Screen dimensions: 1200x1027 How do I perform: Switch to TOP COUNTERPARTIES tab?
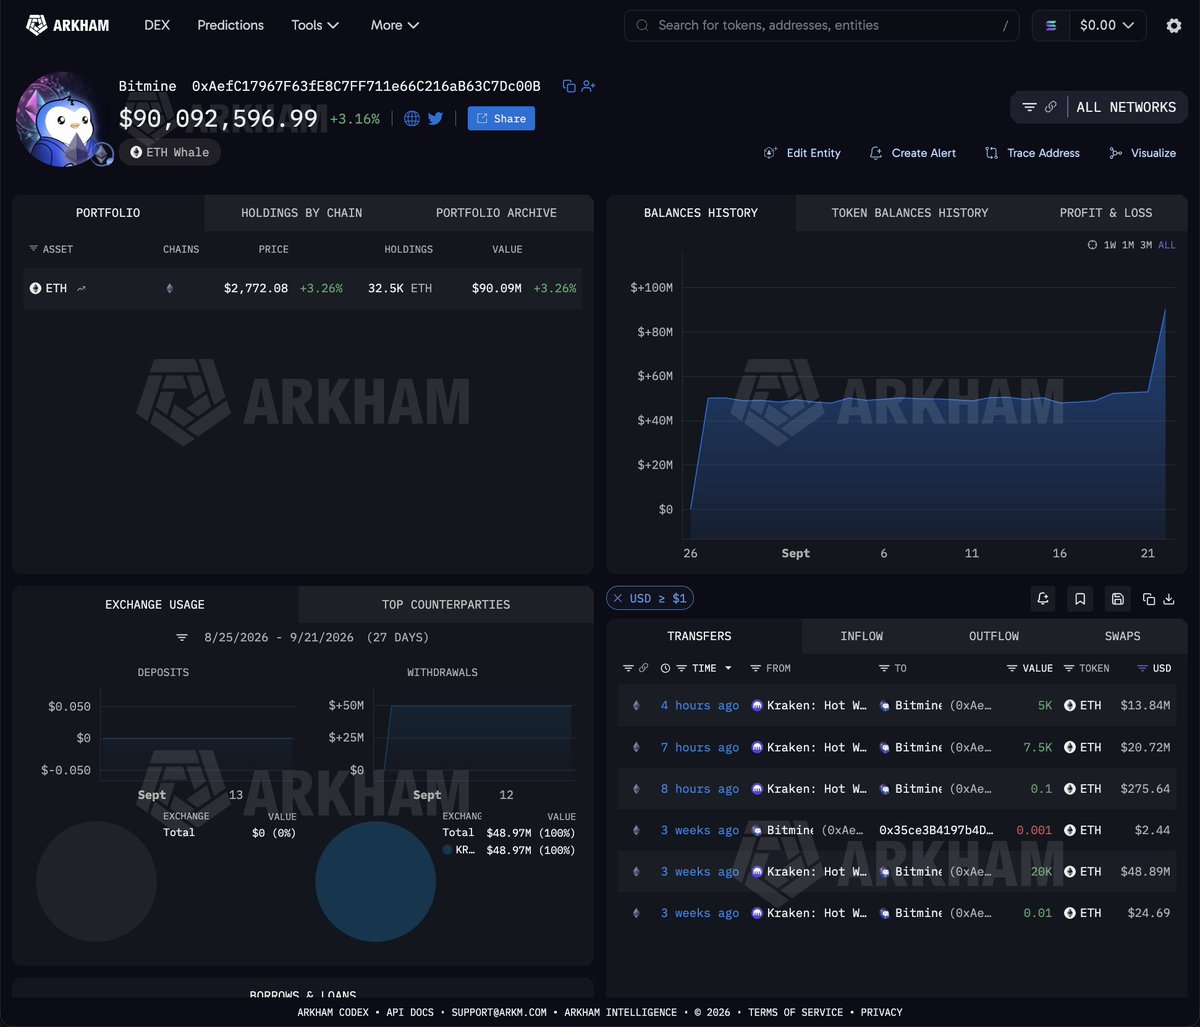click(x=446, y=605)
